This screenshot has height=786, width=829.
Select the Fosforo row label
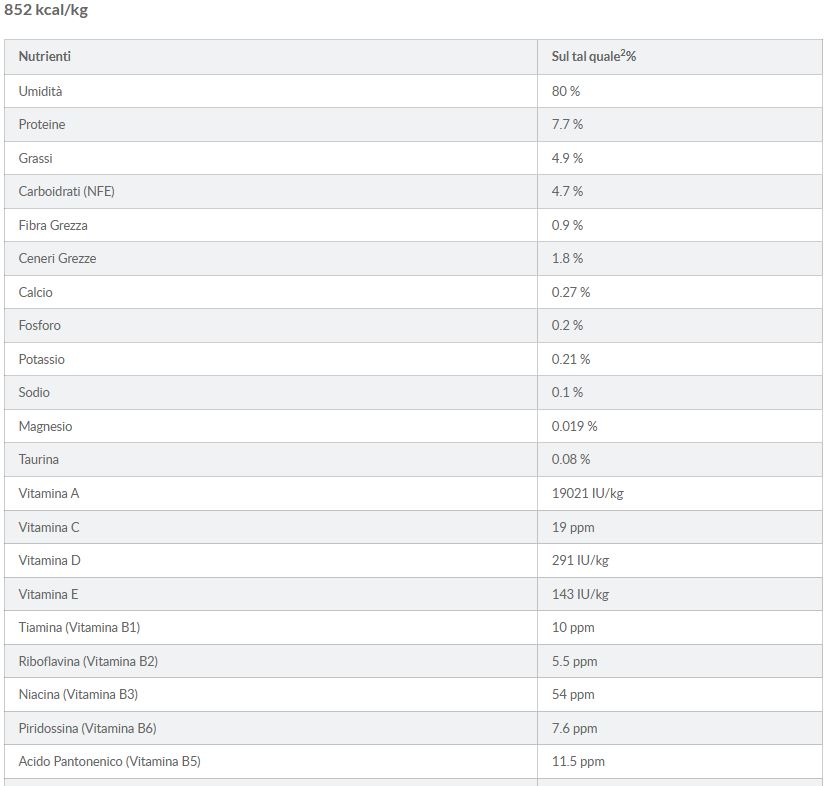tap(40, 326)
